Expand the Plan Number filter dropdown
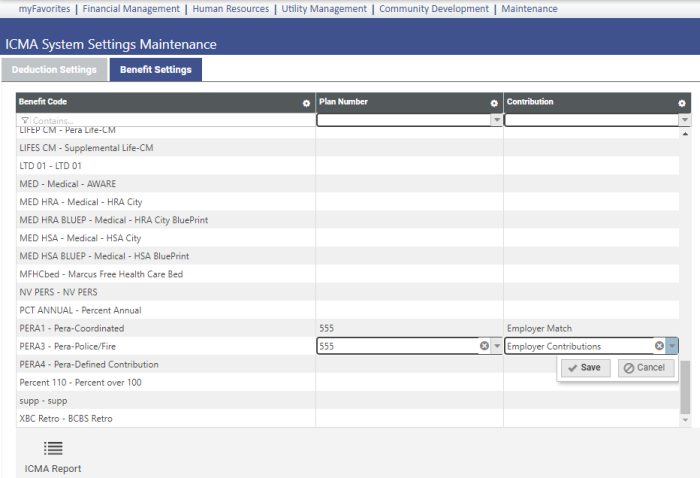The width and height of the screenshot is (700, 478). pos(496,120)
